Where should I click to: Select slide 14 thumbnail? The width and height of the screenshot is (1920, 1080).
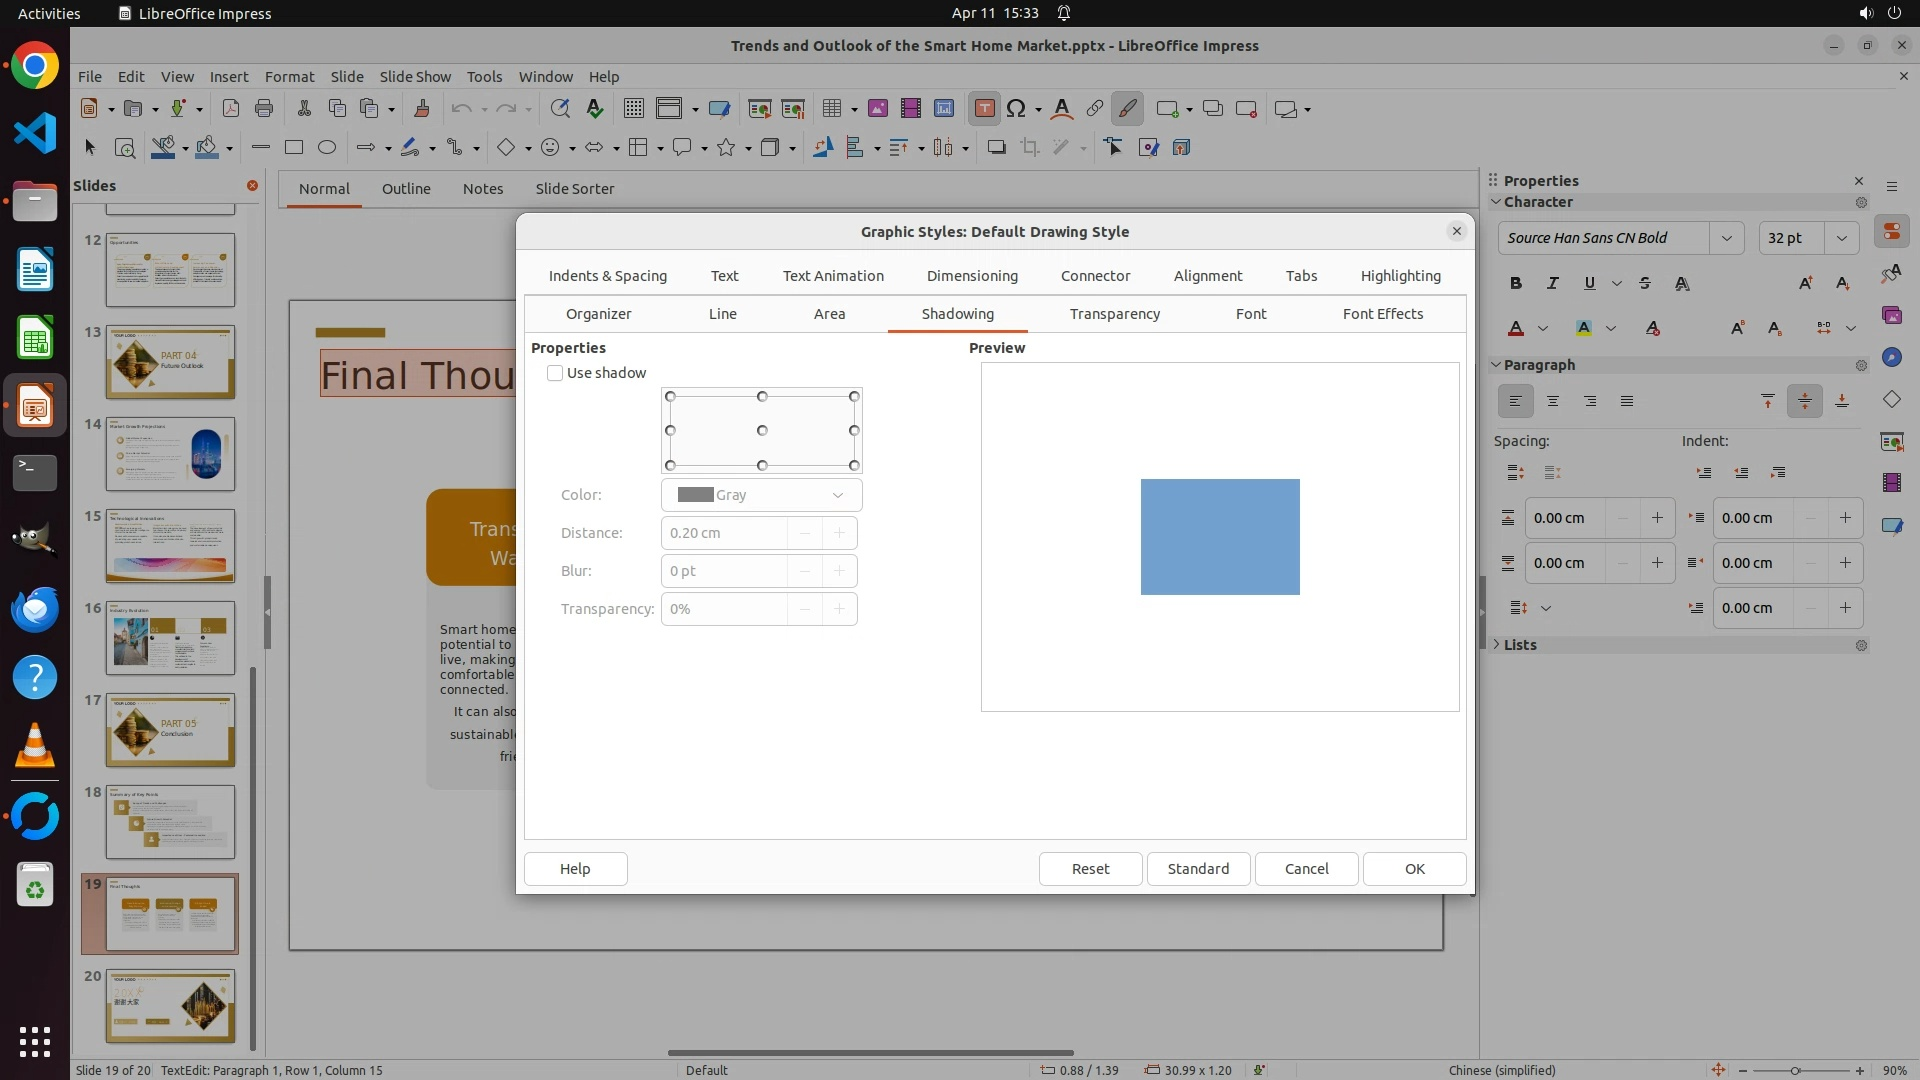pyautogui.click(x=170, y=454)
